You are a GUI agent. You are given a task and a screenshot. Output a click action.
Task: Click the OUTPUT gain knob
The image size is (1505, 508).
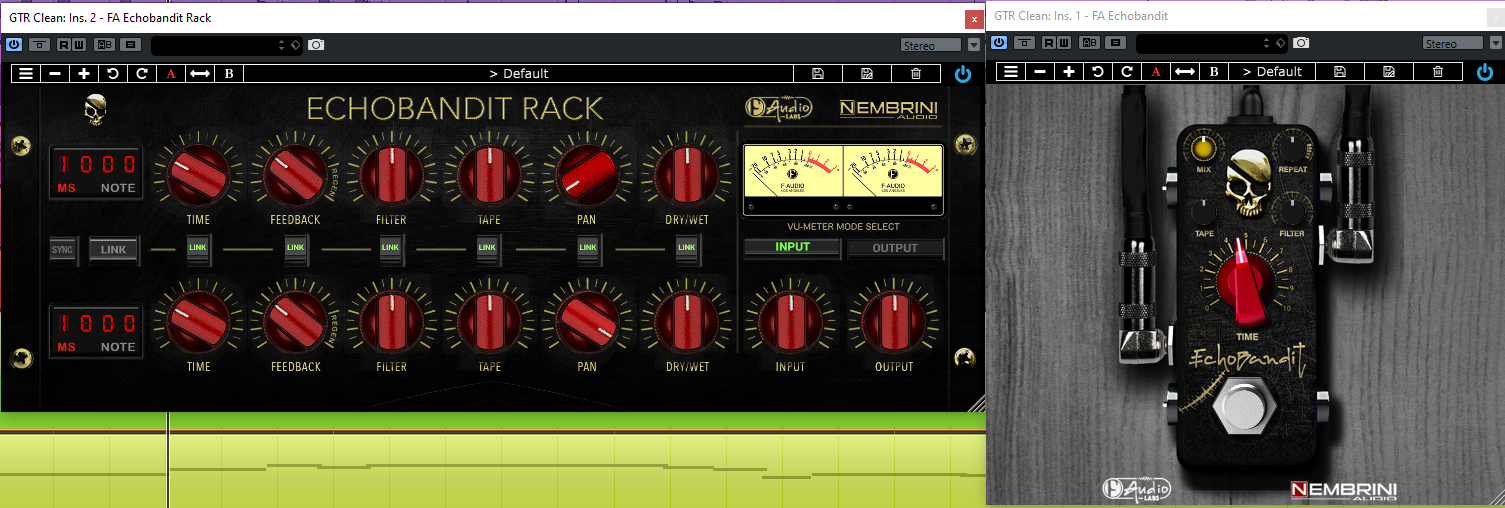[x=894, y=322]
